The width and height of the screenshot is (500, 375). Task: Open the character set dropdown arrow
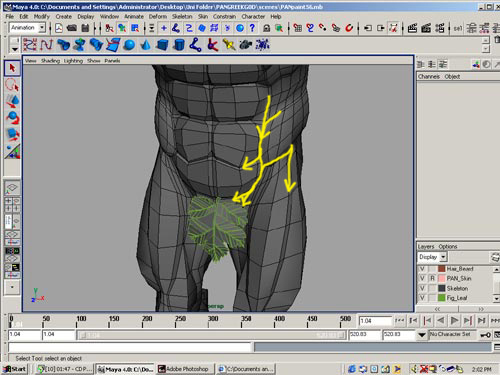point(422,335)
